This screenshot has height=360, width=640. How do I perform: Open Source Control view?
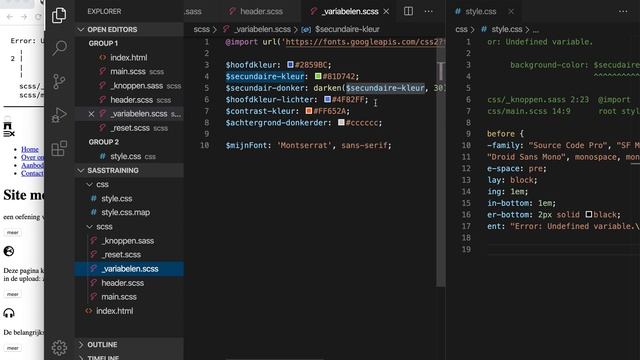click(x=59, y=82)
